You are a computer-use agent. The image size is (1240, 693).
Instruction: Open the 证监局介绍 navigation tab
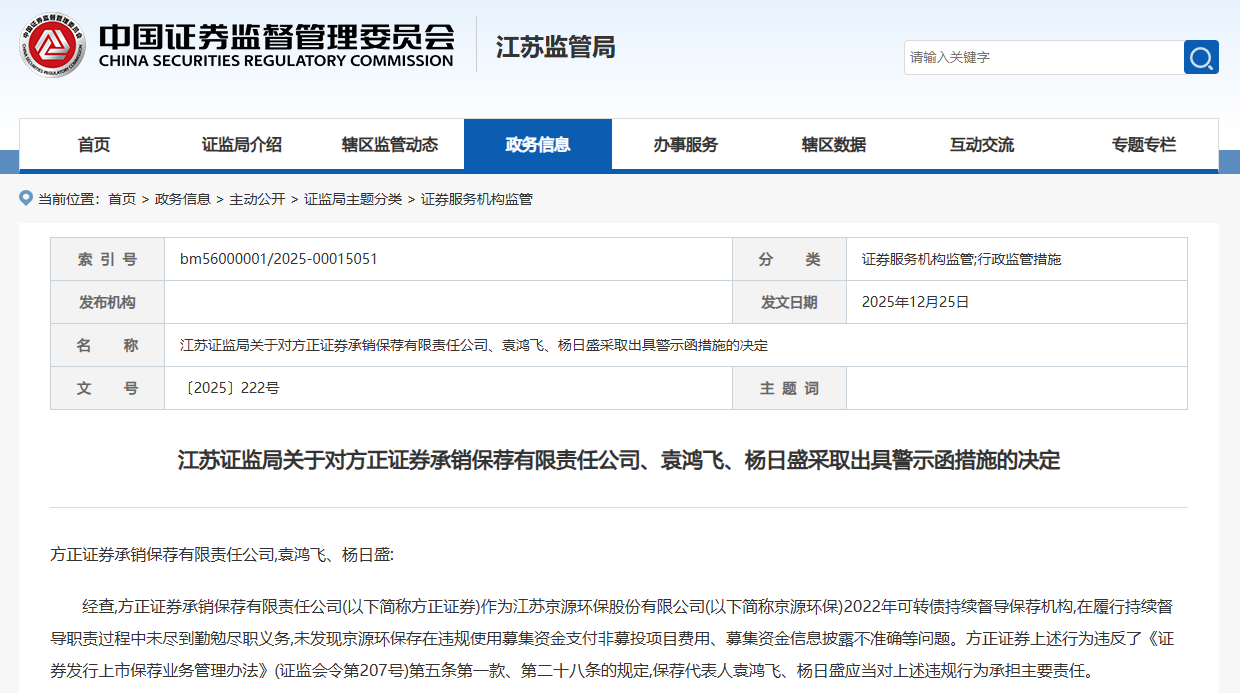(242, 145)
